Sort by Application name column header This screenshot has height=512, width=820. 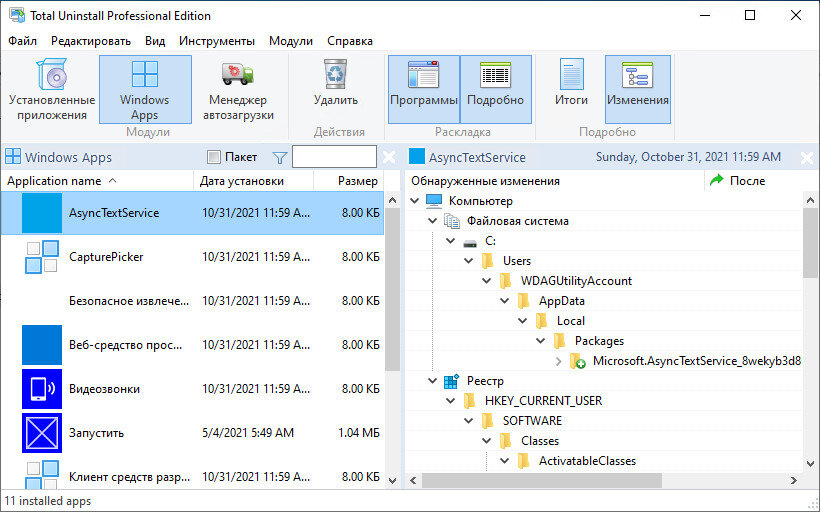tap(97, 181)
